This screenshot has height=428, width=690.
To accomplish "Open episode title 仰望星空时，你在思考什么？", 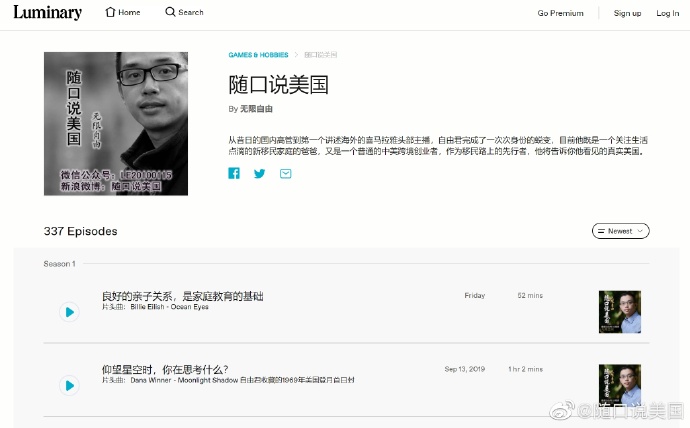I will [x=165, y=369].
